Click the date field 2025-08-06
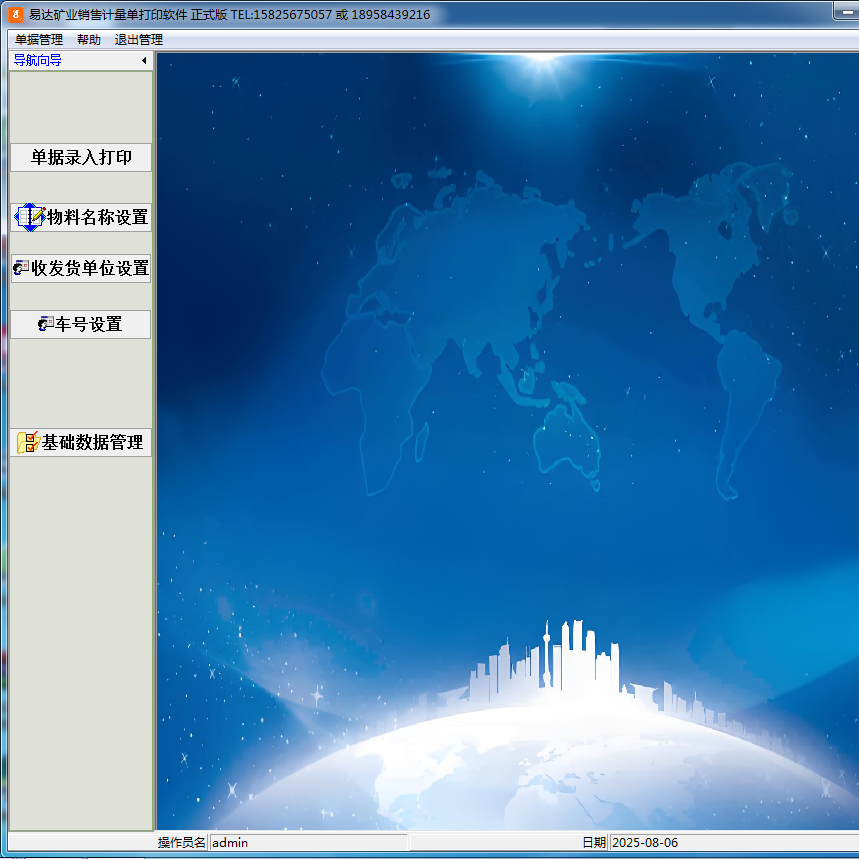Image resolution: width=859 pixels, height=859 pixels. click(x=734, y=843)
